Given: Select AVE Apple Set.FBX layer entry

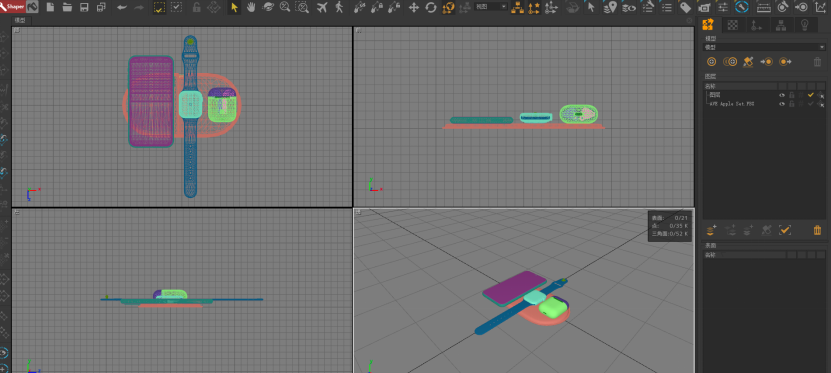Looking at the screenshot, I should click(731, 104).
